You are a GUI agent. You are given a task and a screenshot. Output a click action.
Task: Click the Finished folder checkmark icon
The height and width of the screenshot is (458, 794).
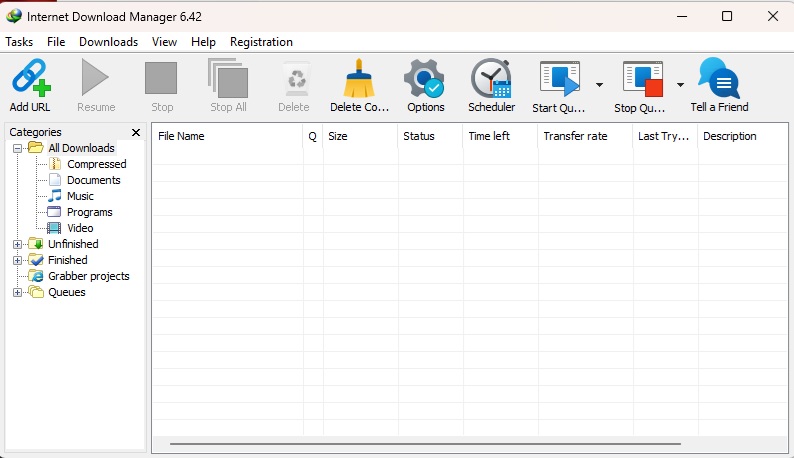(36, 260)
